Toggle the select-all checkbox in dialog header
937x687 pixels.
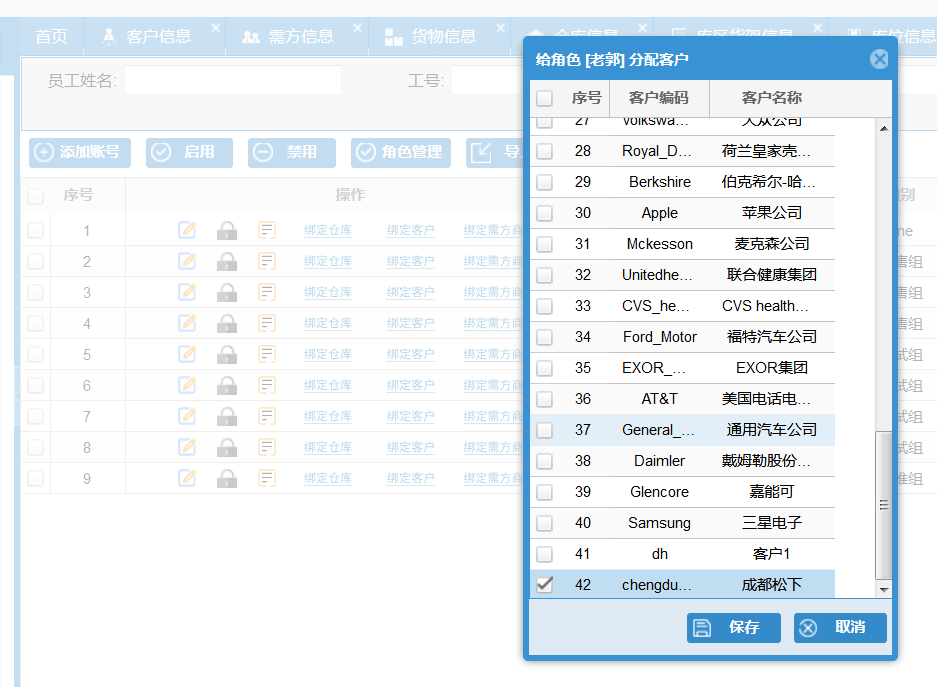pos(544,98)
